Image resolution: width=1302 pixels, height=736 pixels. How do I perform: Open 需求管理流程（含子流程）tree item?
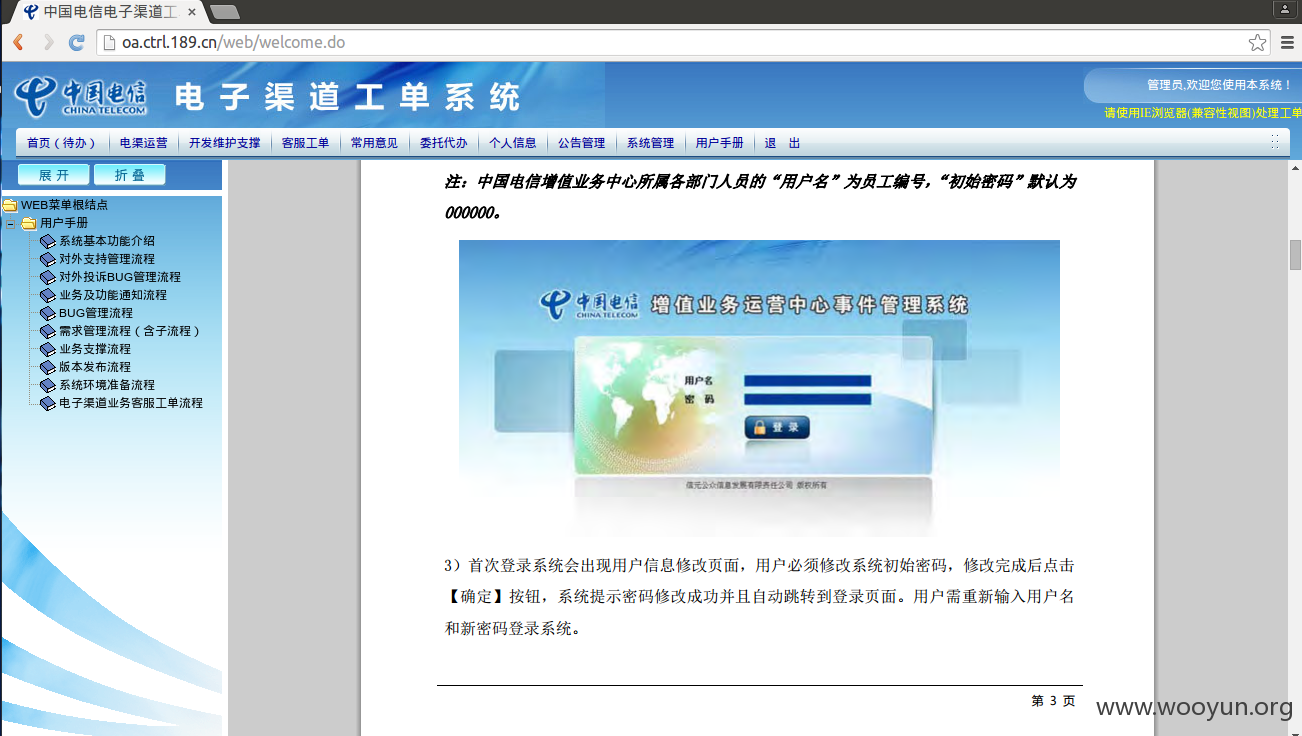pos(131,331)
